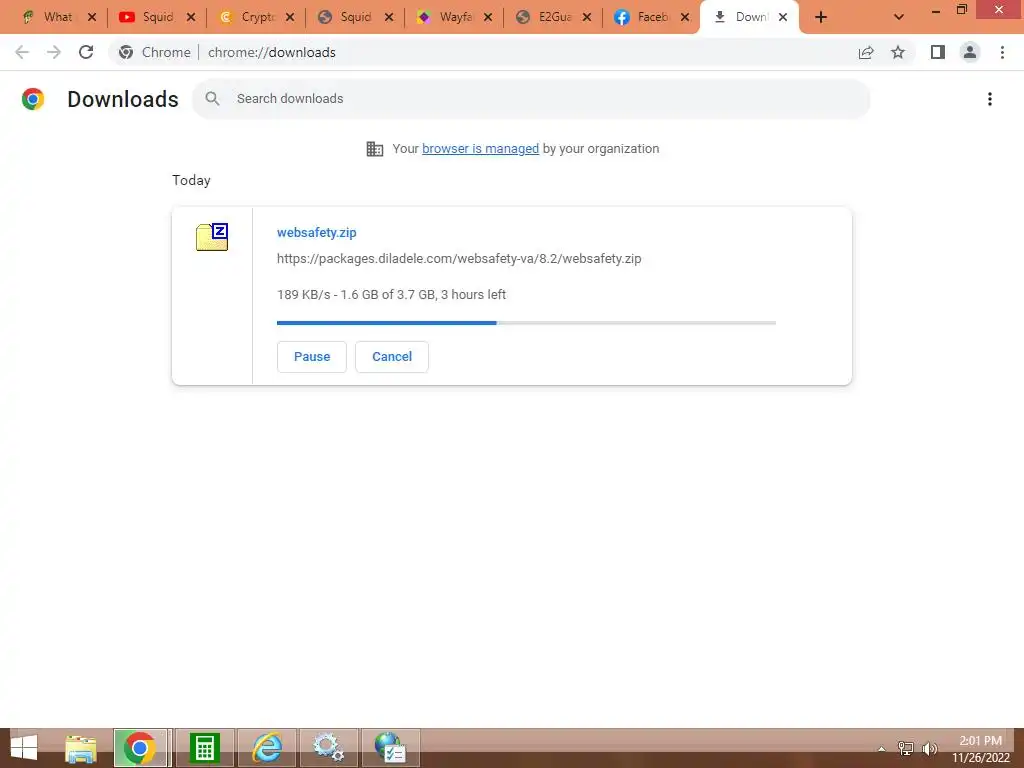
Task: Click the share page icon in address bar
Action: (866, 52)
